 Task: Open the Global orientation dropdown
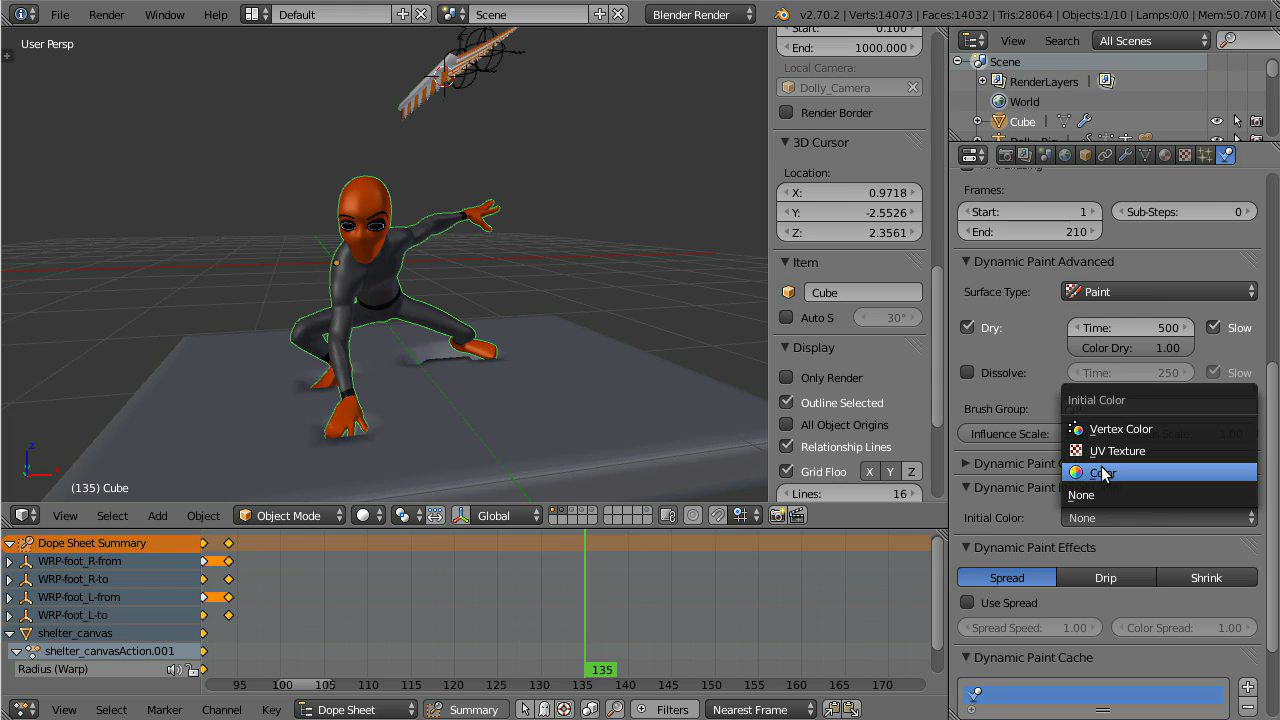[x=507, y=515]
